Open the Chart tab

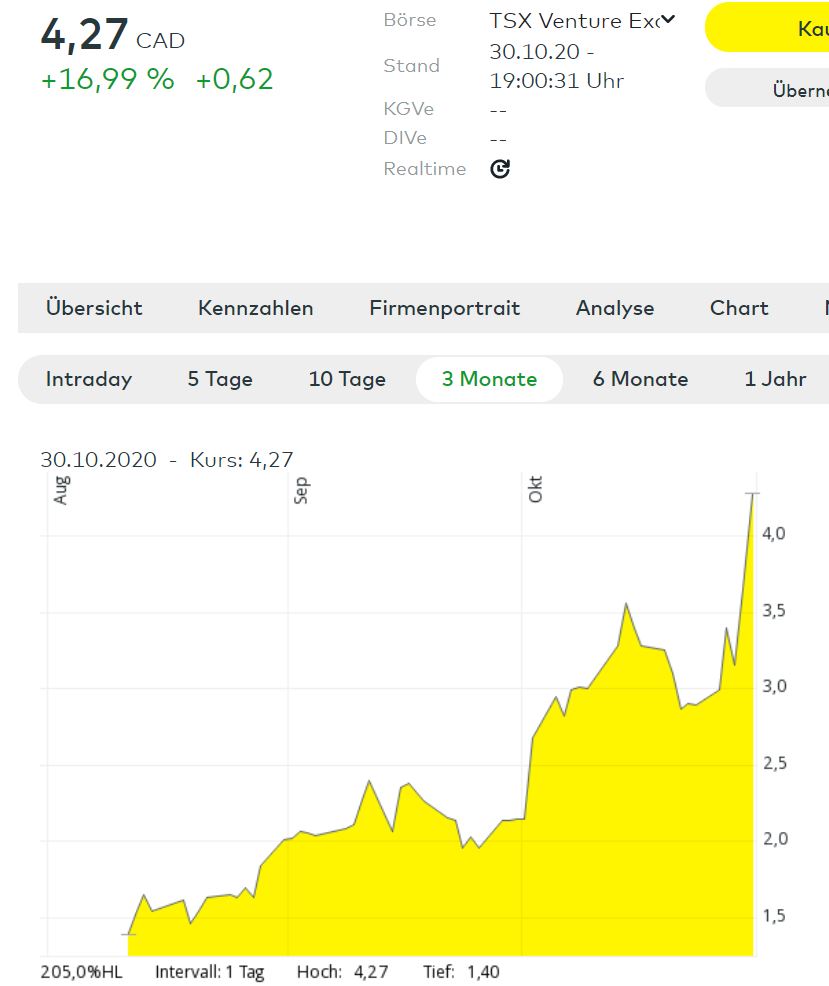tap(738, 308)
